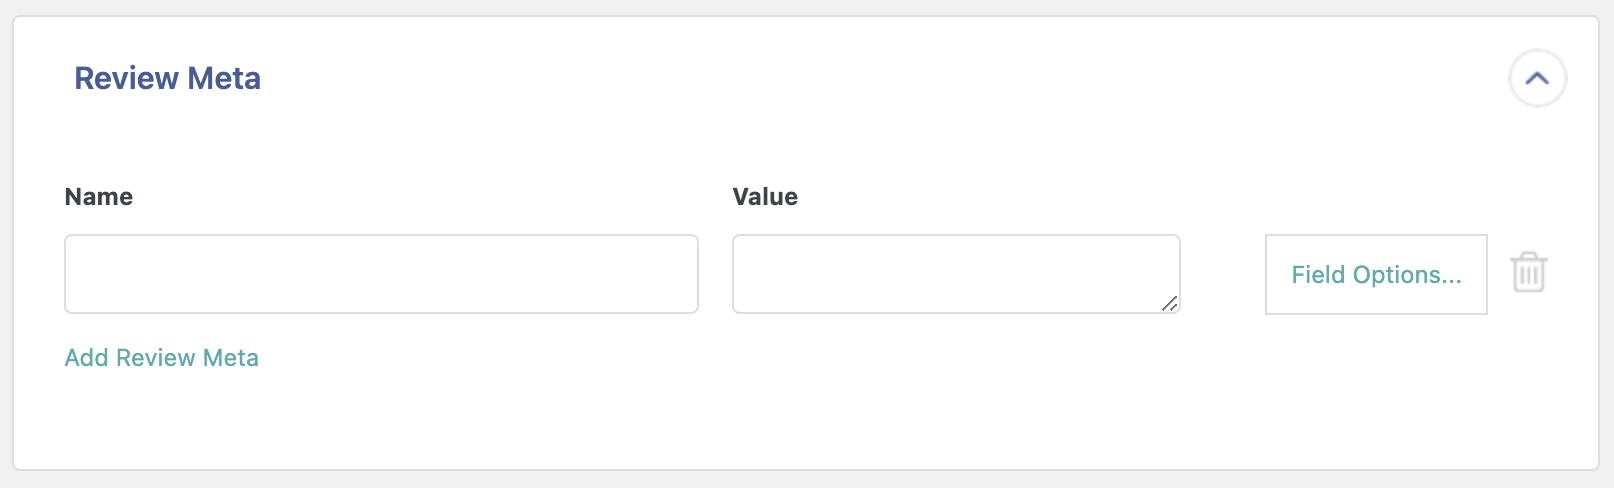Screen dimensions: 1614x488
Task: Place cursor in the empty Name box
Action: pos(381,274)
